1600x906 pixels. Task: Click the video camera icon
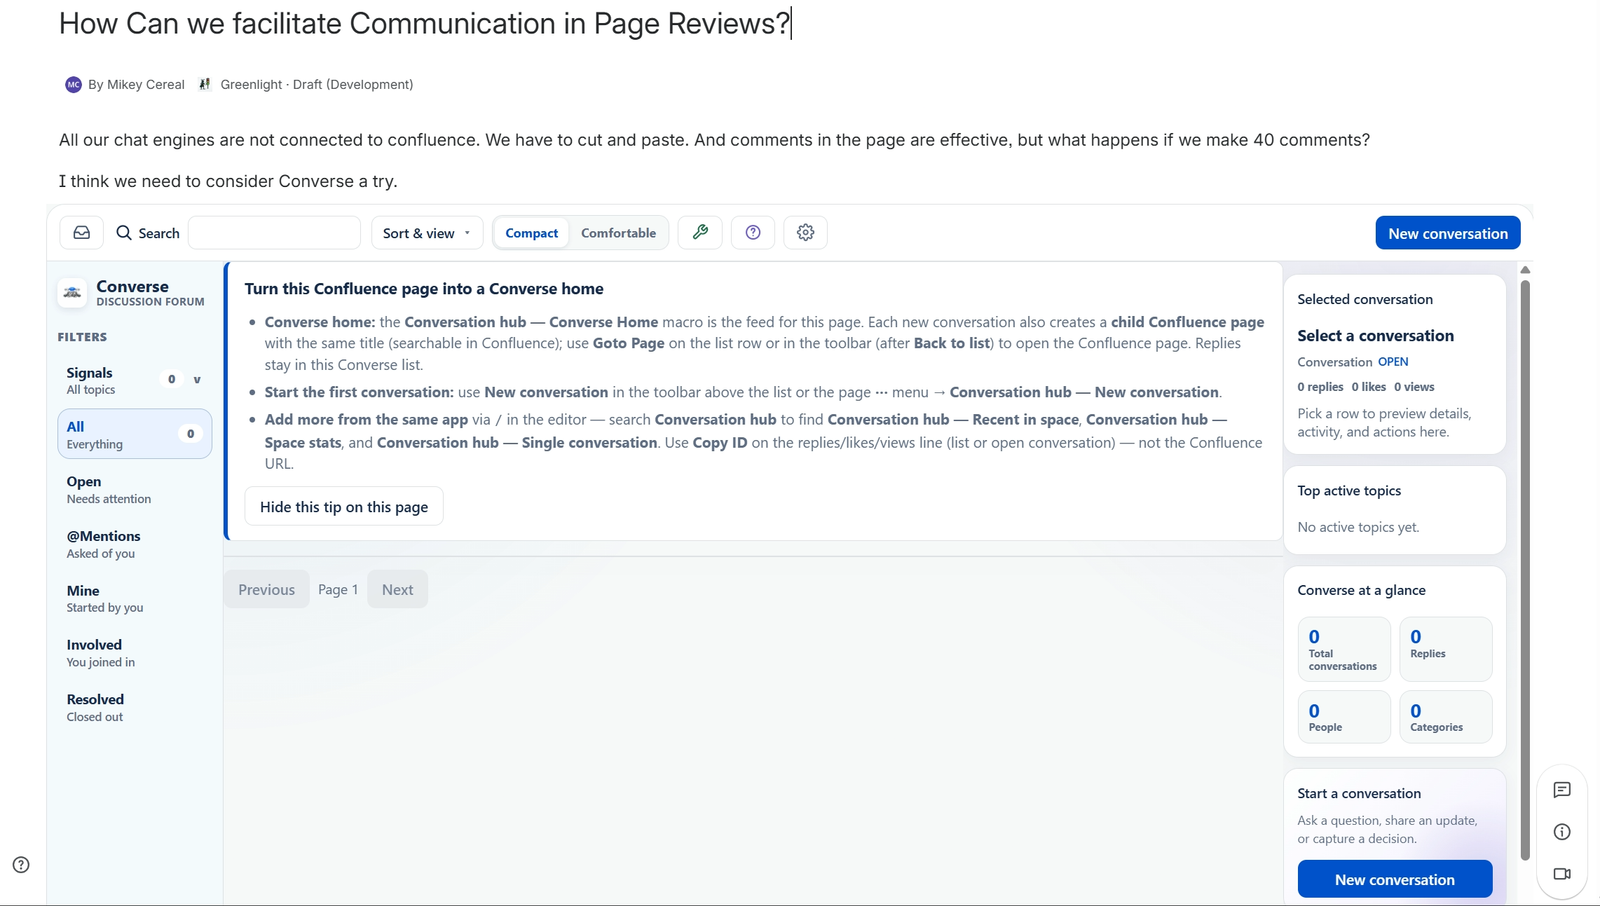click(x=1562, y=874)
